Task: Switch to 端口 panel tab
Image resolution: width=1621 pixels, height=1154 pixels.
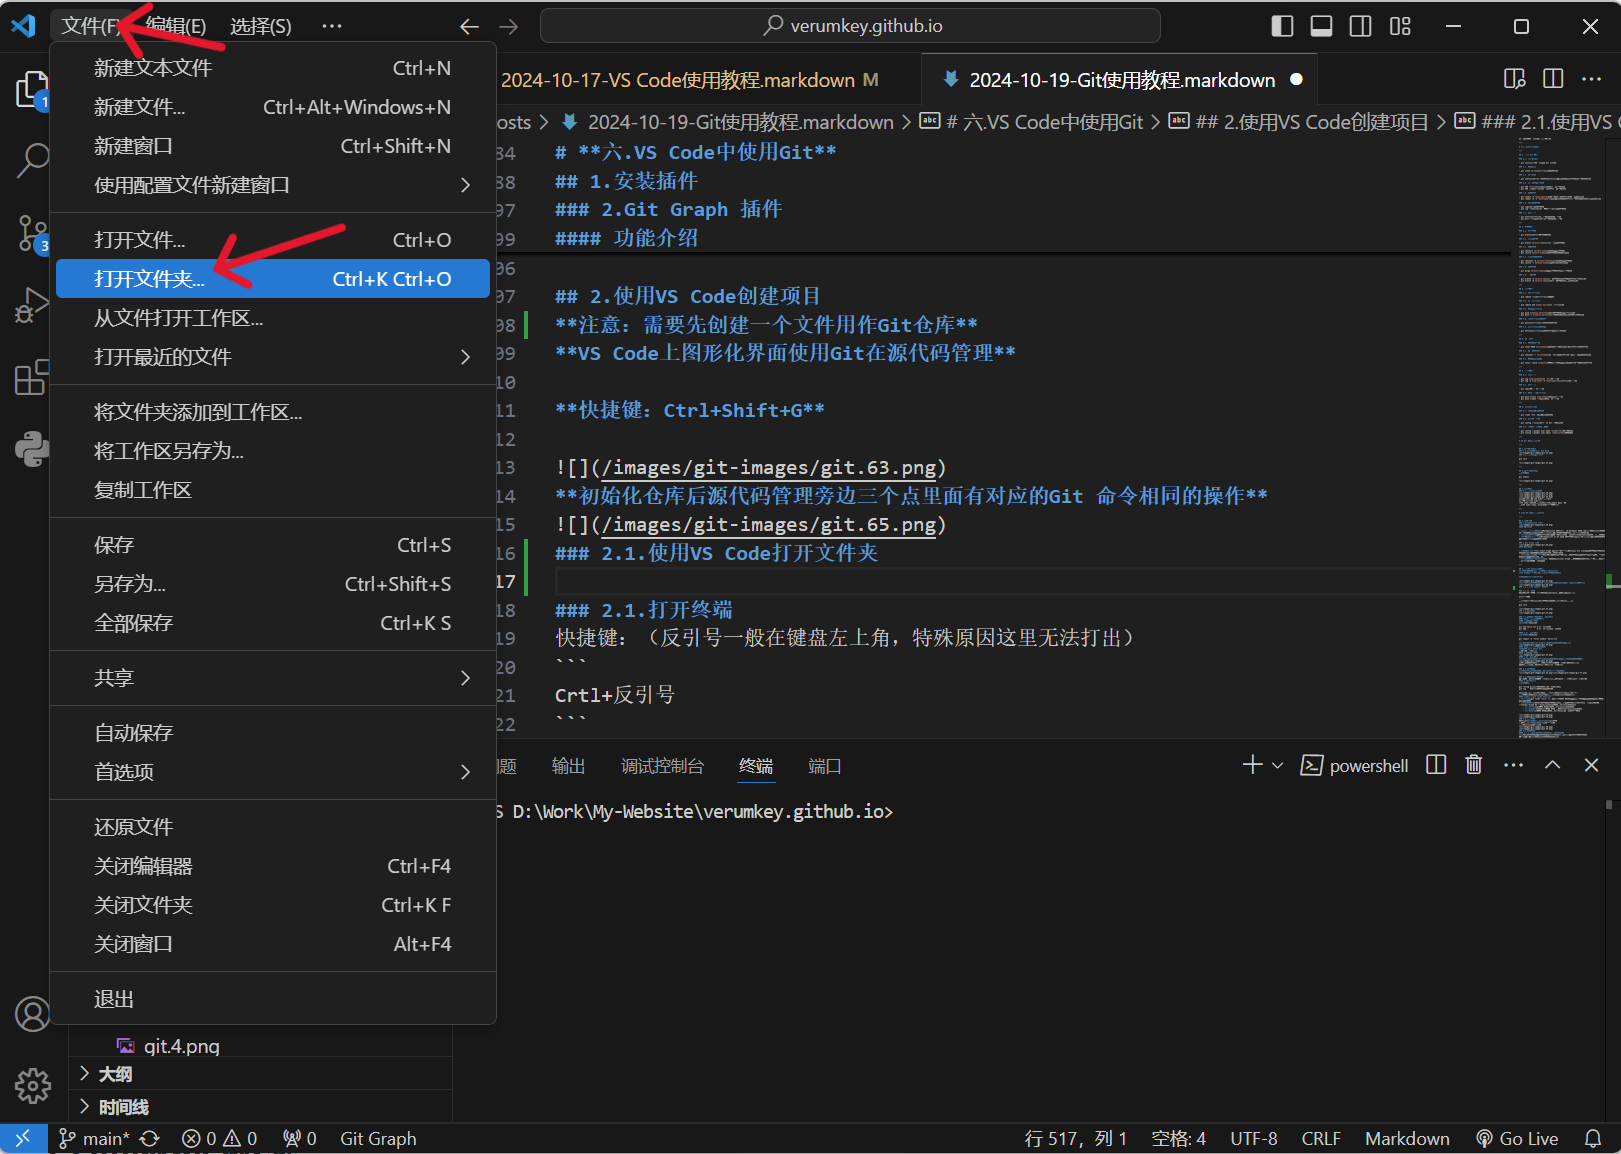Action: pyautogui.click(x=824, y=766)
